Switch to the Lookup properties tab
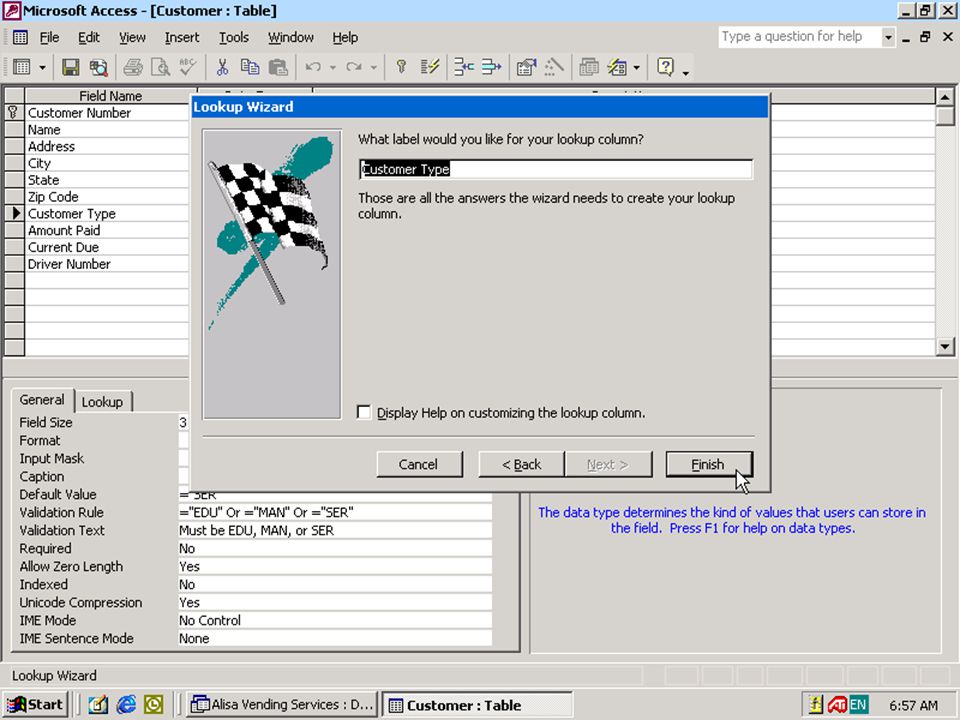The height and width of the screenshot is (720, 960). coord(102,402)
